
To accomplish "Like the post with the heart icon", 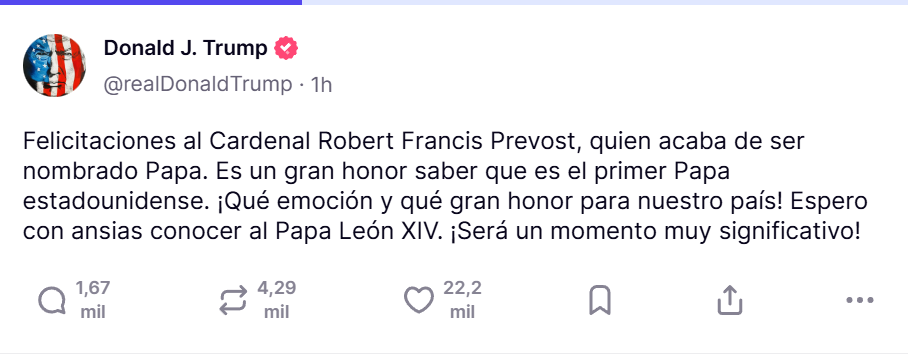I will tap(418, 300).
